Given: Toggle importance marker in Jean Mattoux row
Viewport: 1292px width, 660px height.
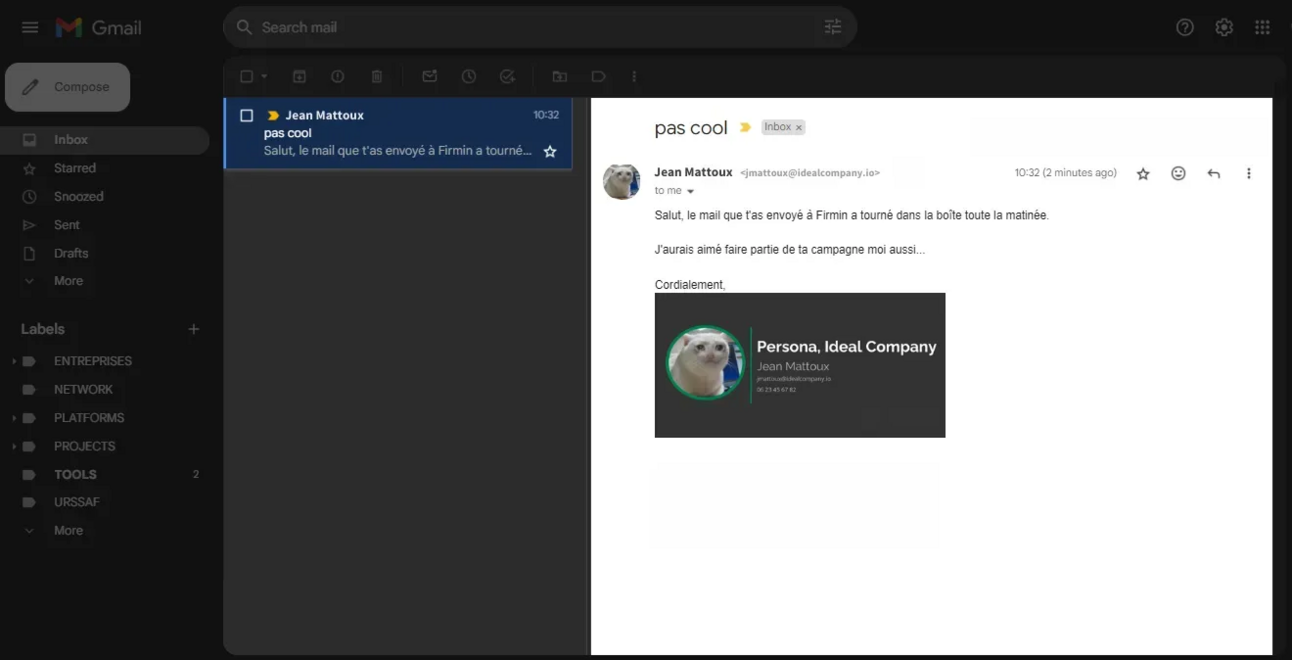Looking at the screenshot, I should 273,115.
